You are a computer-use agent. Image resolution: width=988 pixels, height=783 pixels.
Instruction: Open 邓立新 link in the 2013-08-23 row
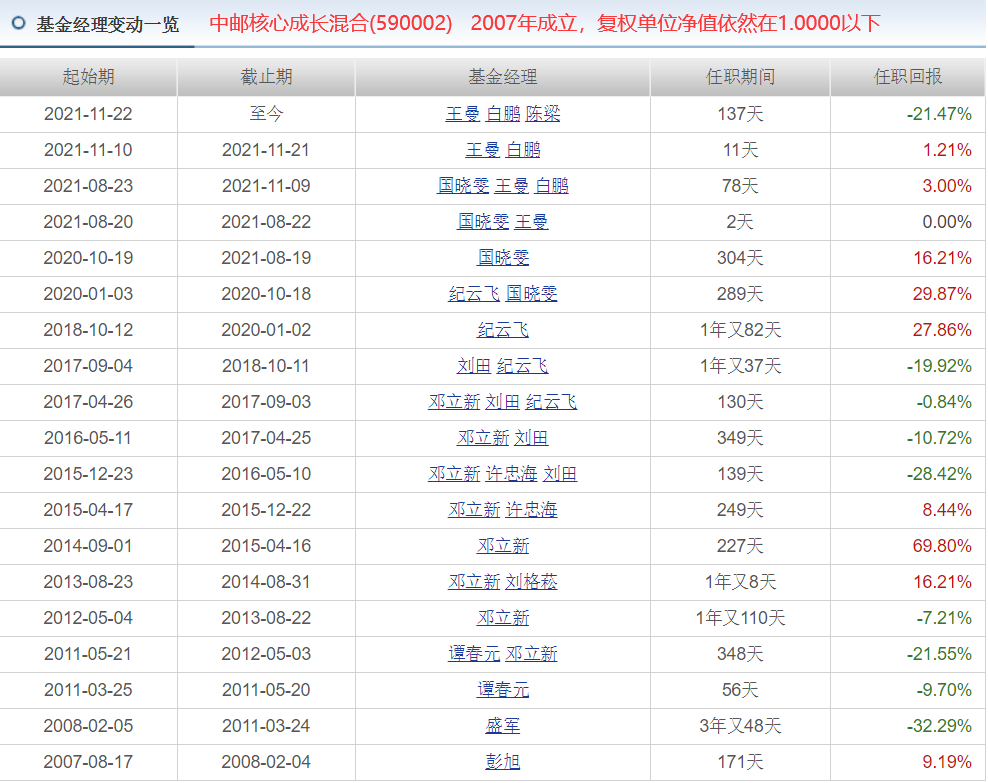pos(474,581)
